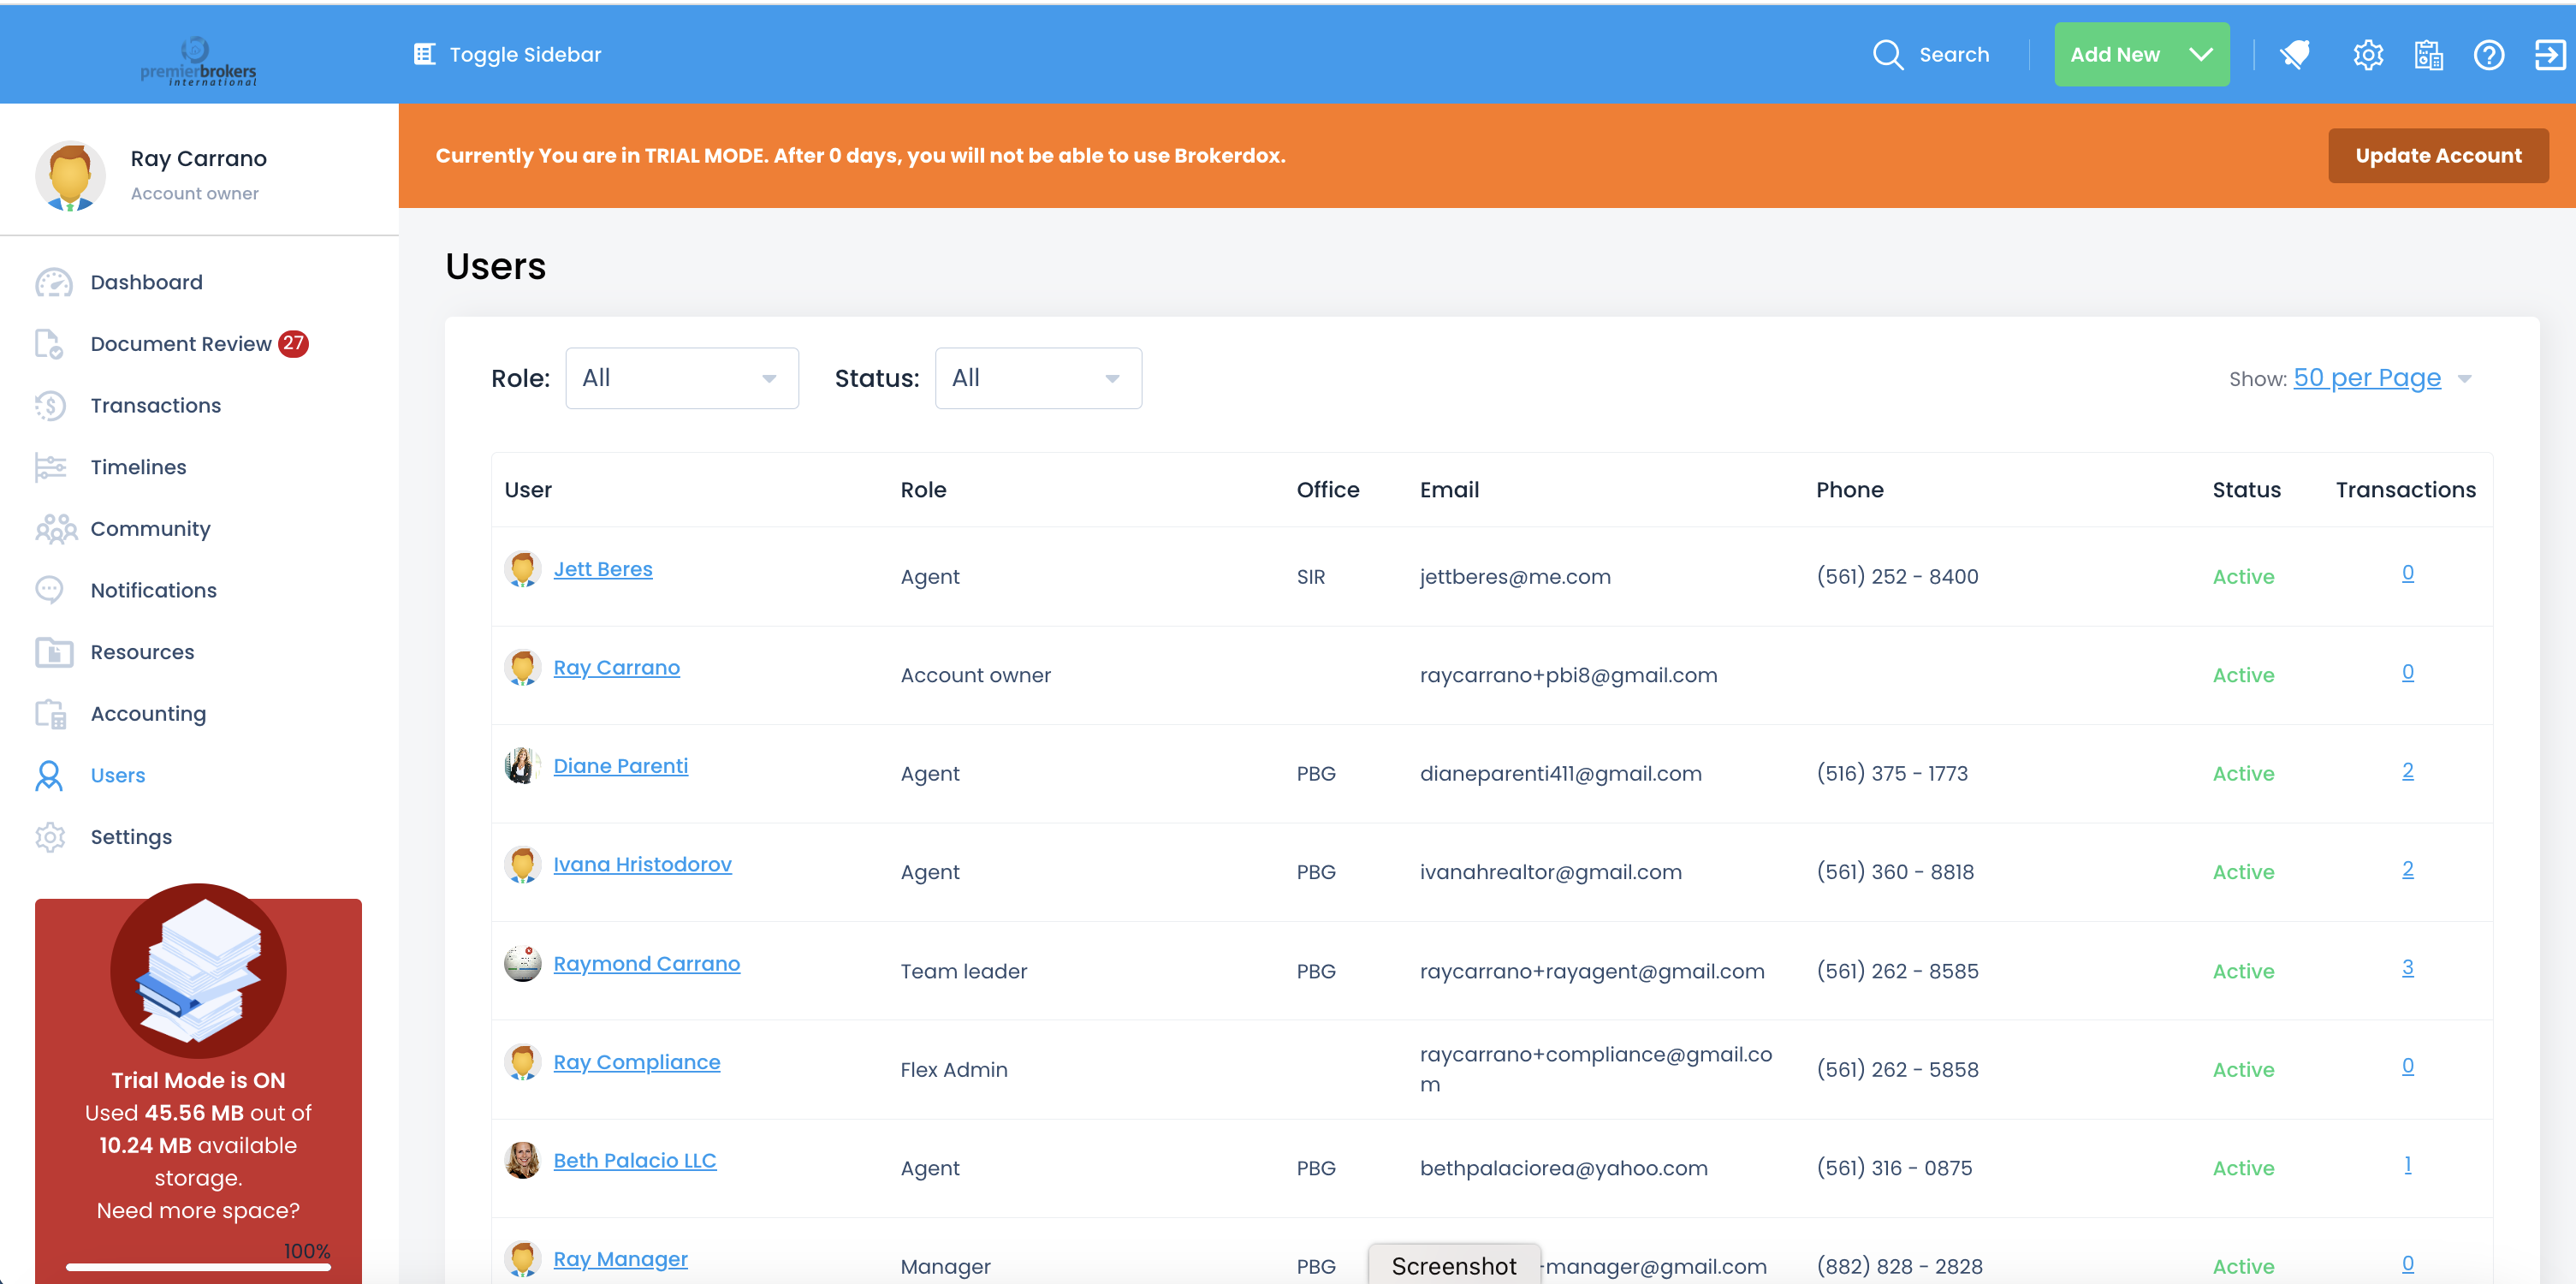Click the phone (516) 375 - 1773
The width and height of the screenshot is (2576, 1284).
(x=1892, y=774)
